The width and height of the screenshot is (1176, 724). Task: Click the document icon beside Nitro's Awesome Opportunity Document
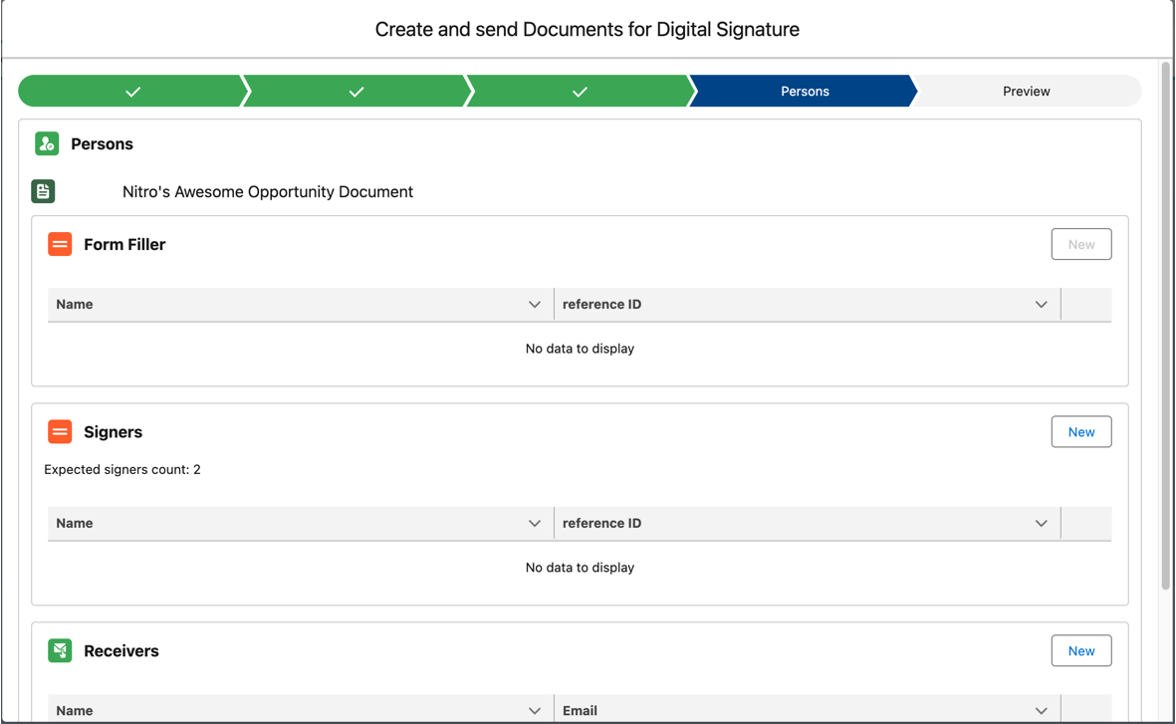point(43,191)
